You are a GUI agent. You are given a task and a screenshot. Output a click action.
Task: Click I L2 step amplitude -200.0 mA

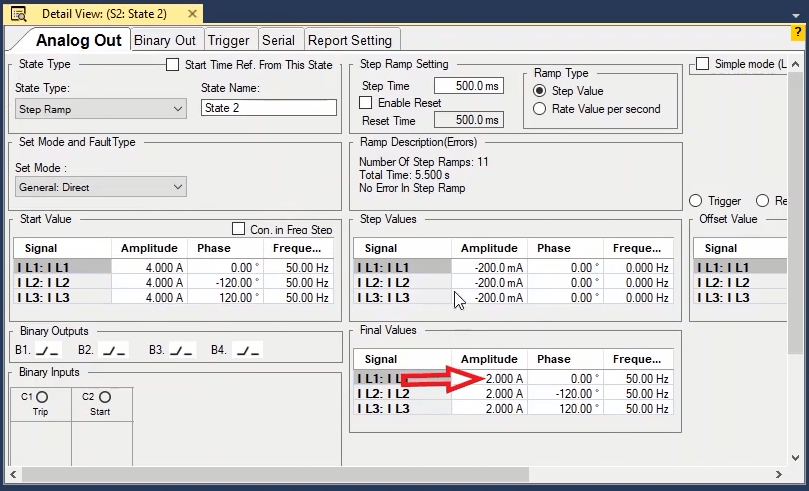click(x=489, y=283)
